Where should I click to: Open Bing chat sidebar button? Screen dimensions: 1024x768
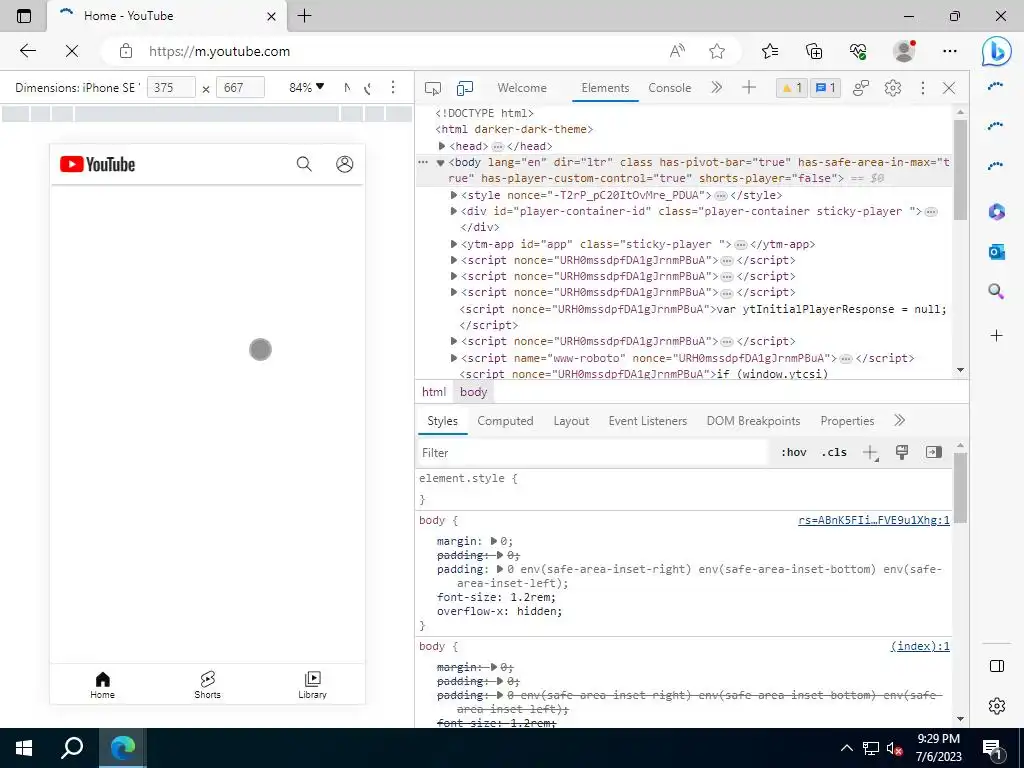[x=997, y=51]
